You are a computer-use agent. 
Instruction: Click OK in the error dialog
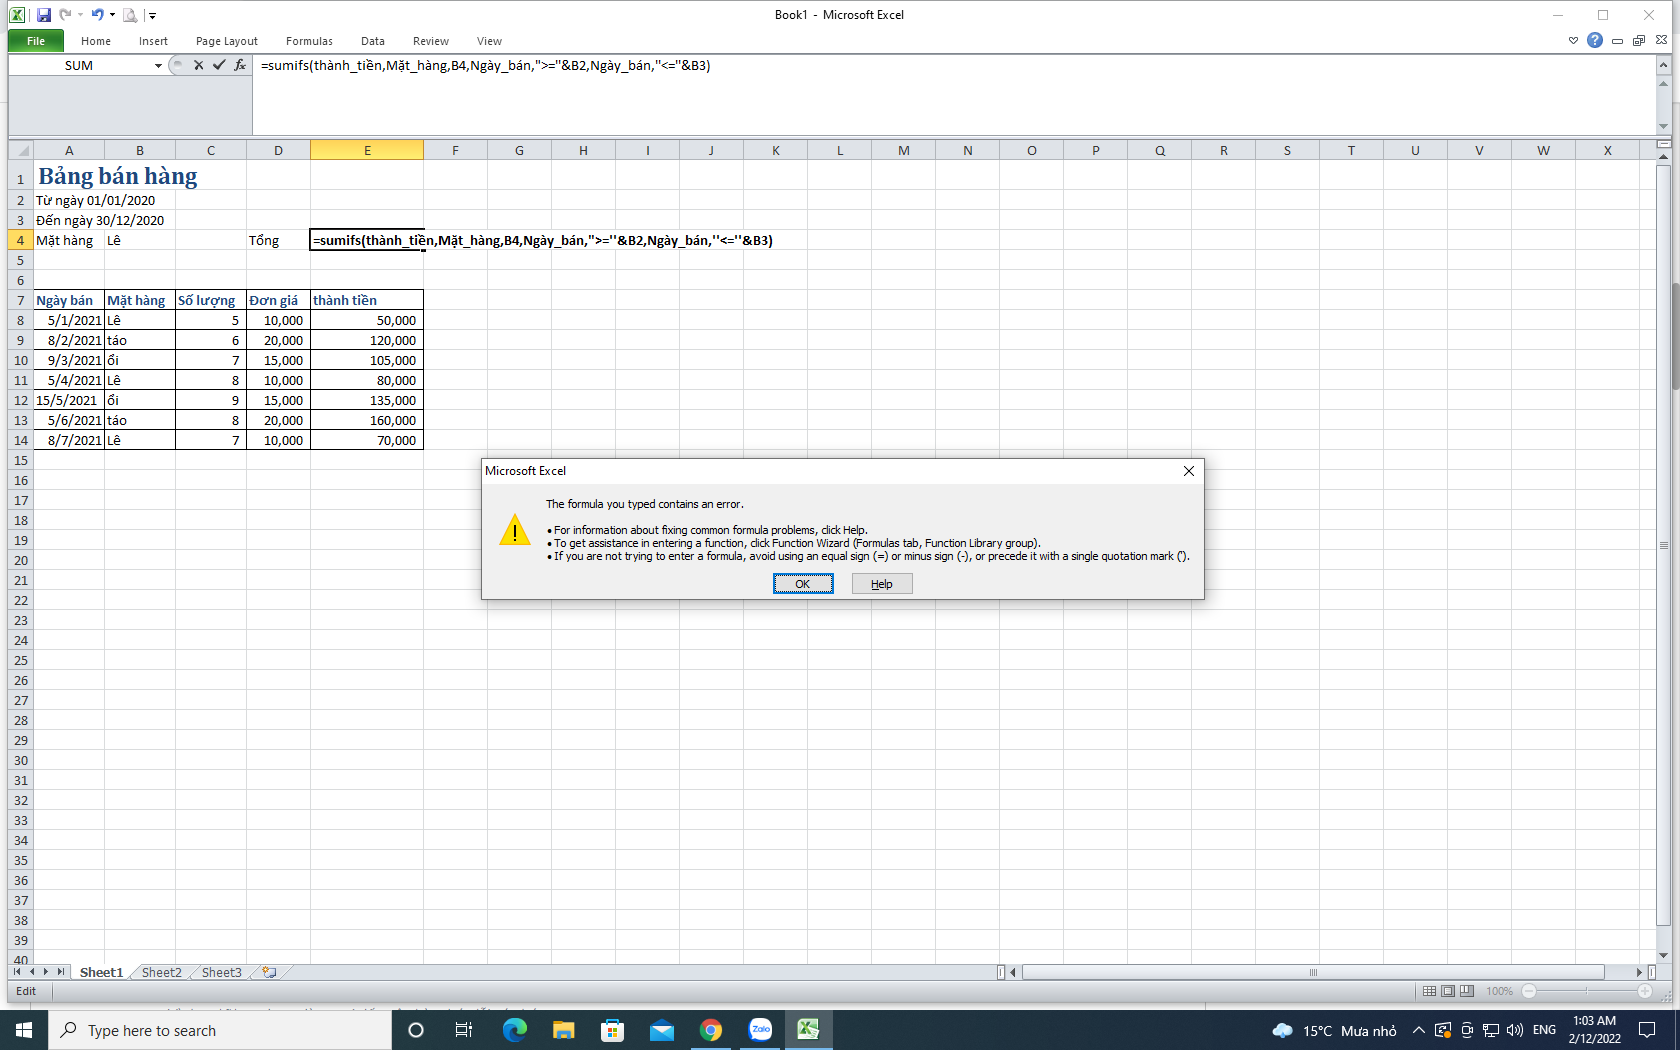802,584
